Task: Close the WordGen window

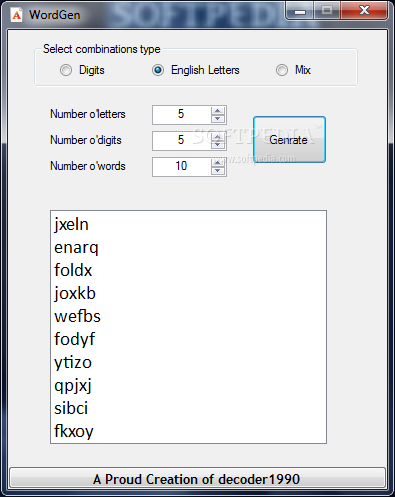Action: click(x=364, y=11)
